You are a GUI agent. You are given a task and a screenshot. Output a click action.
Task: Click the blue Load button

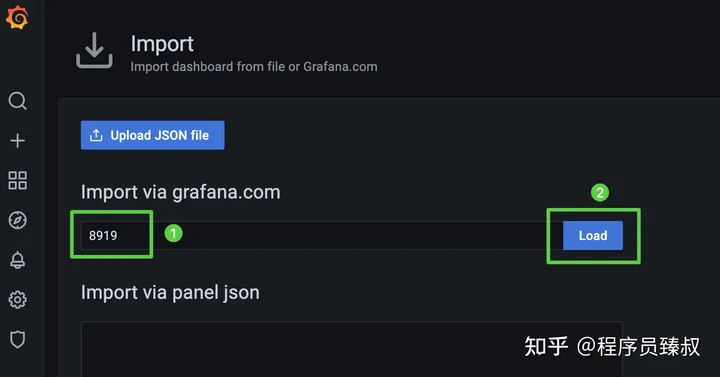[x=593, y=236]
